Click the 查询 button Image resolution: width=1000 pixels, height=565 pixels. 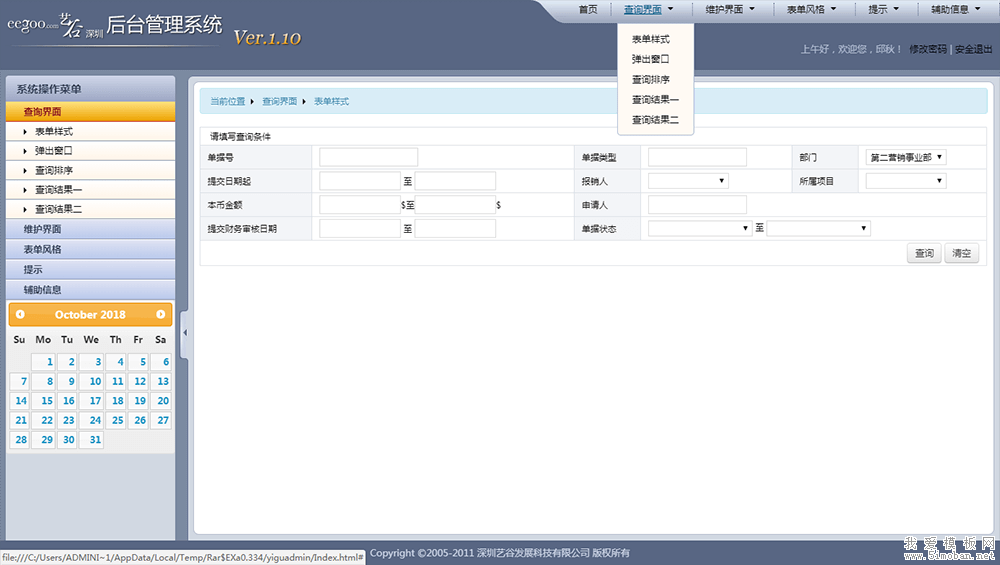coord(924,253)
